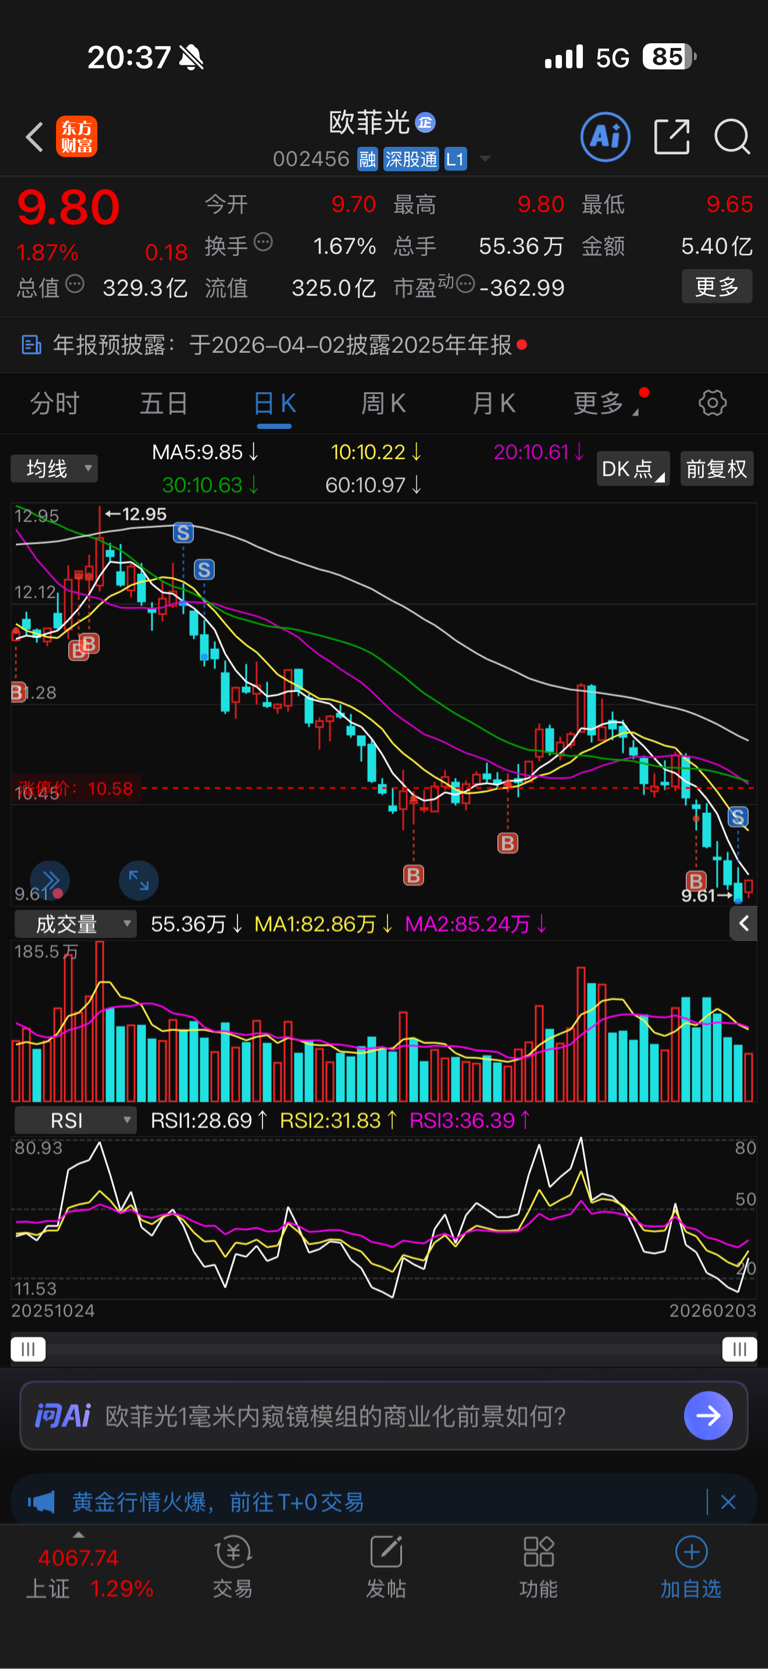Tap the 涨停价 10.58 price line label
Viewport: 768px width, 1669px height.
tap(75, 788)
